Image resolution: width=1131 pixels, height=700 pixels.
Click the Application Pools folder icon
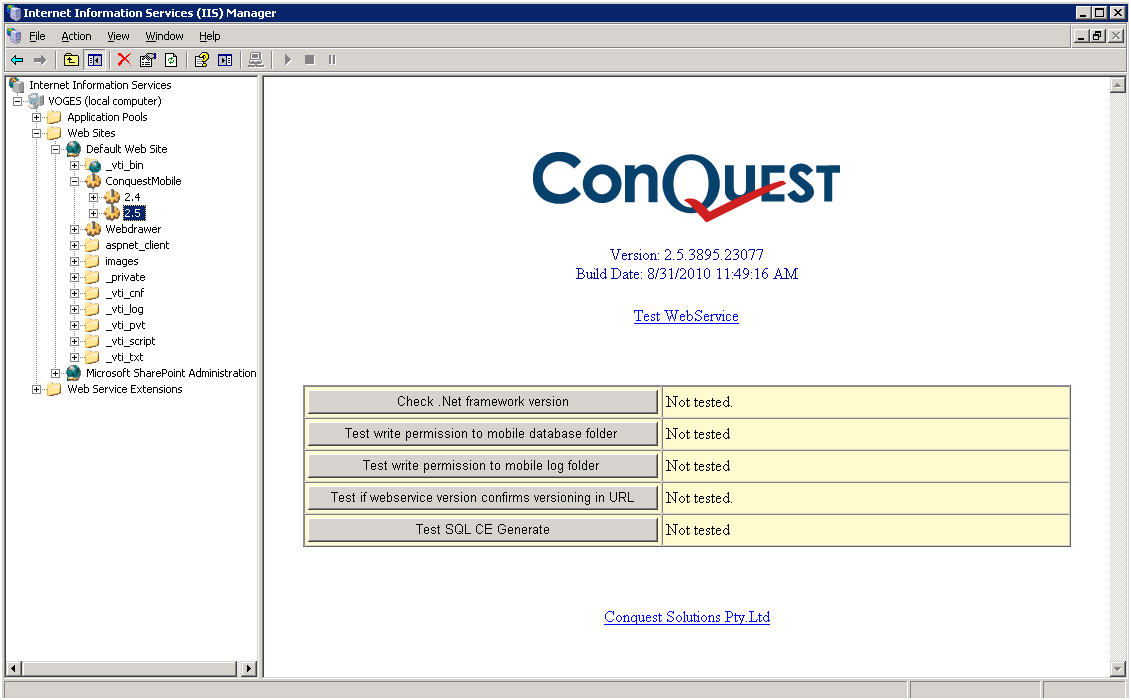[x=55, y=117]
